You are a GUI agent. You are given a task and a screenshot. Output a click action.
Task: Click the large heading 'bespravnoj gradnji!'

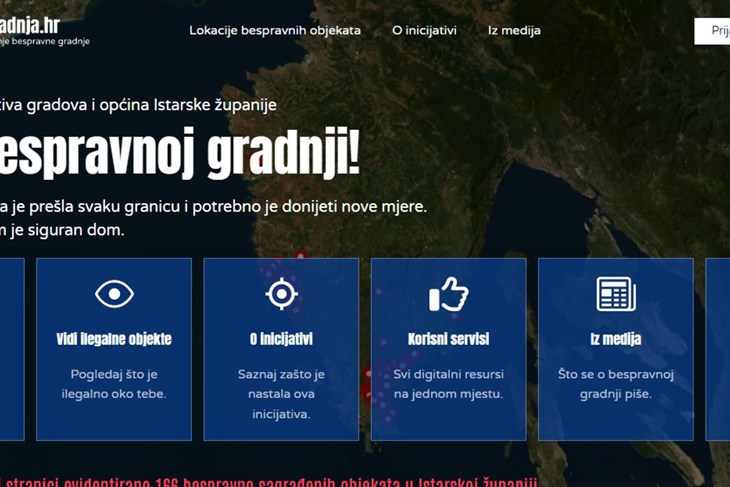(x=180, y=153)
